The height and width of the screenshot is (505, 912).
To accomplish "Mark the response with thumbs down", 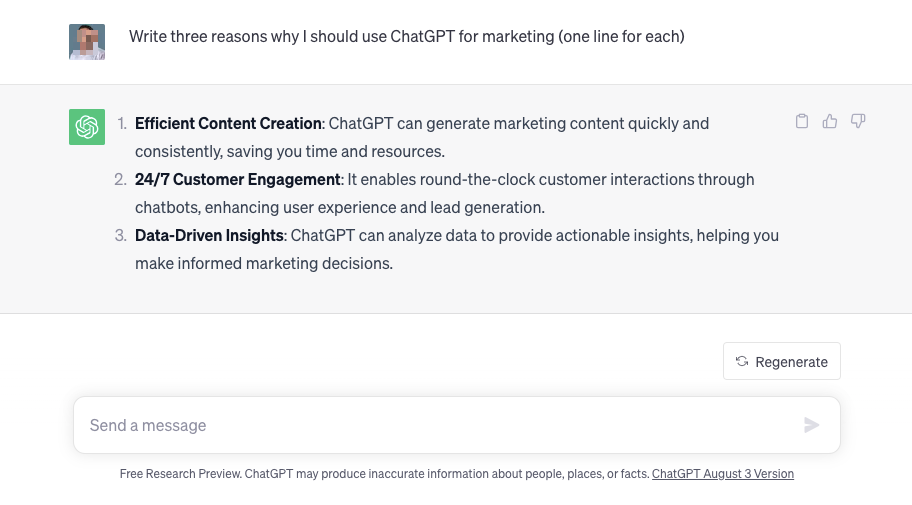I will click(858, 121).
